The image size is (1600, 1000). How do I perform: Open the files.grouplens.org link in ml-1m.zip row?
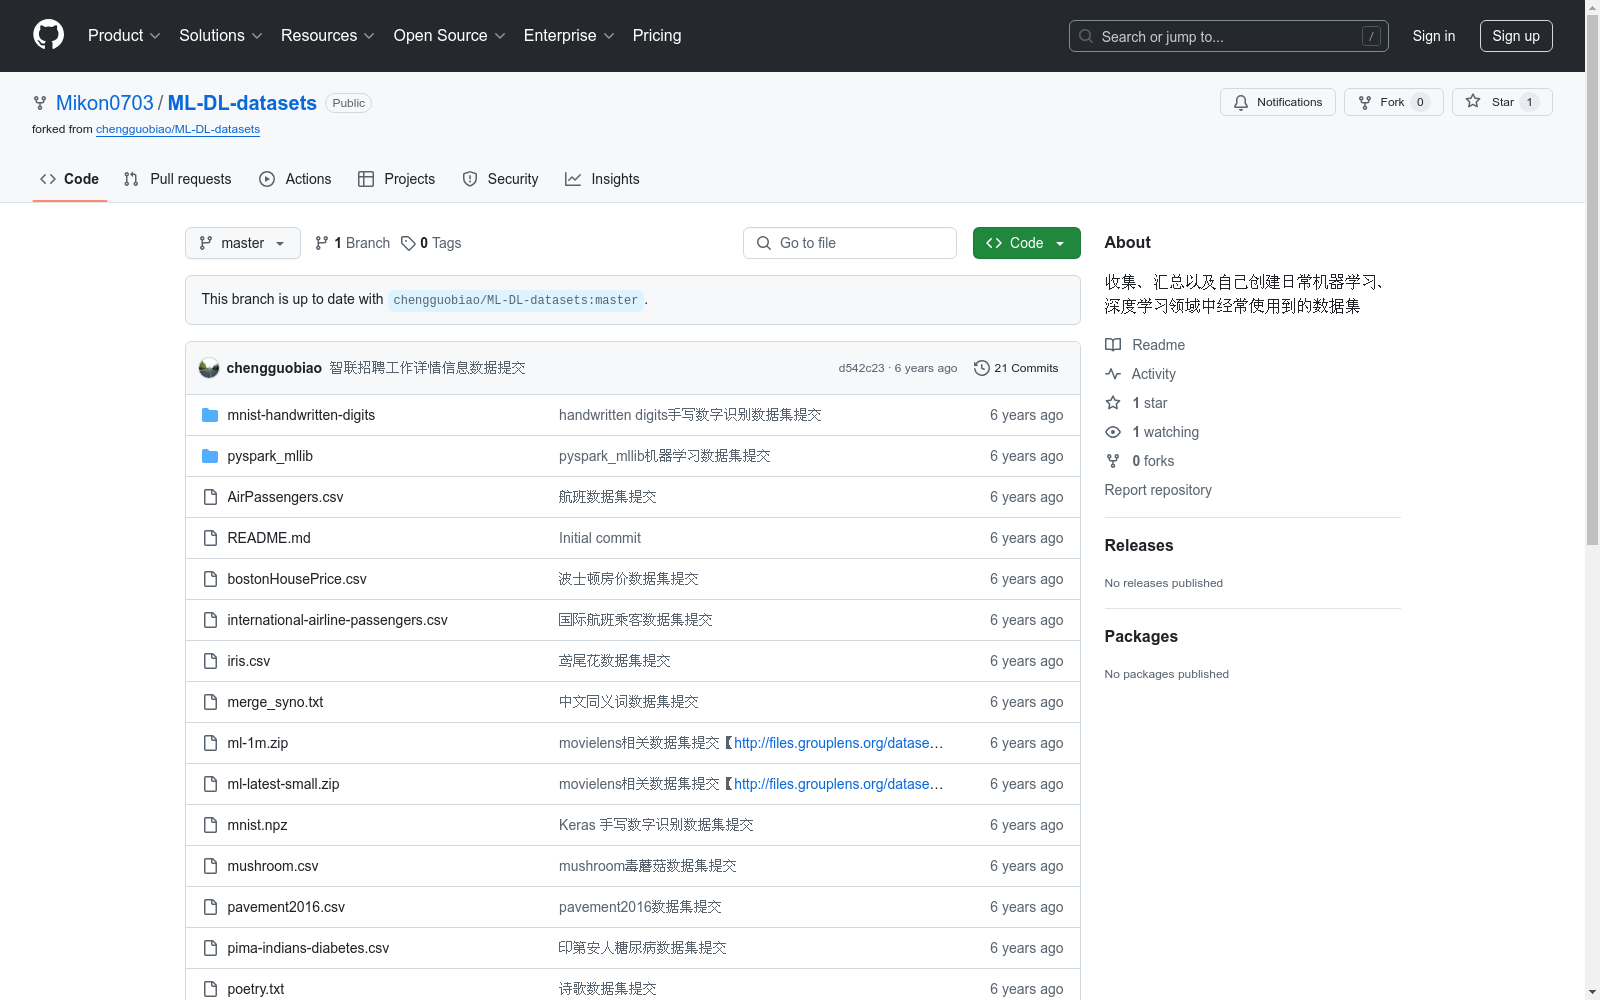(838, 743)
